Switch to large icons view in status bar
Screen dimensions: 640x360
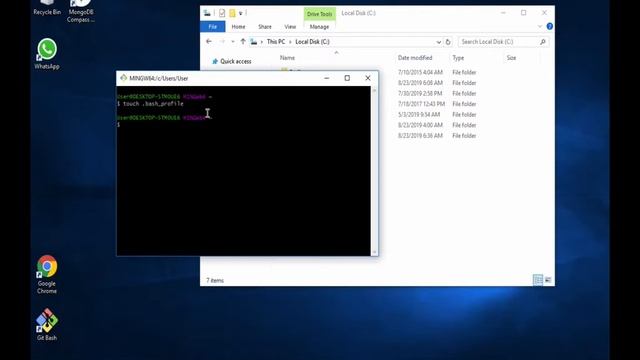[x=548, y=280]
